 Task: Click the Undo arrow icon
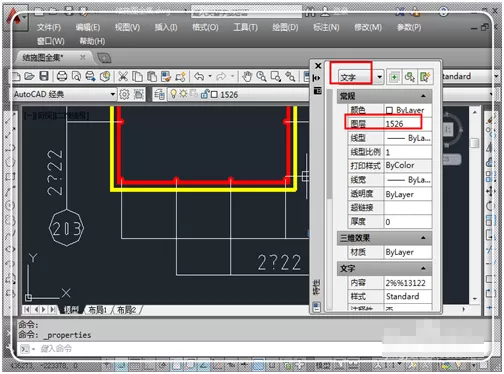(199, 76)
